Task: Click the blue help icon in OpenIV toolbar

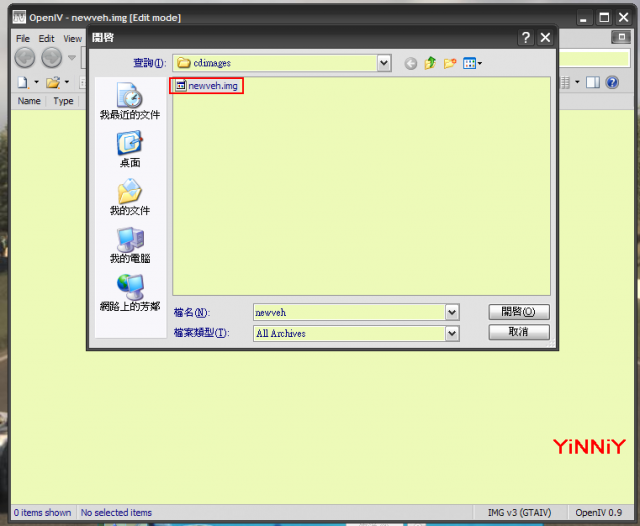Action: [x=612, y=82]
